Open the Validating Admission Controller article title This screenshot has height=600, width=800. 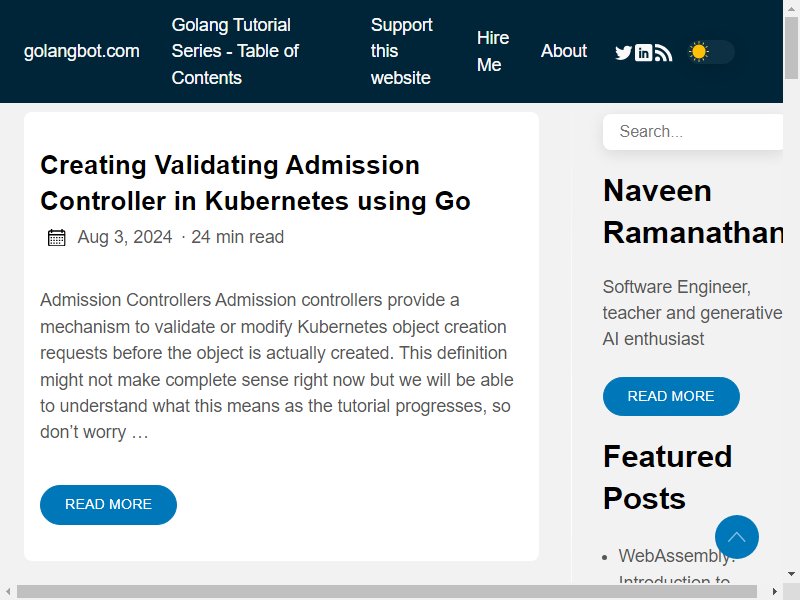tap(255, 183)
